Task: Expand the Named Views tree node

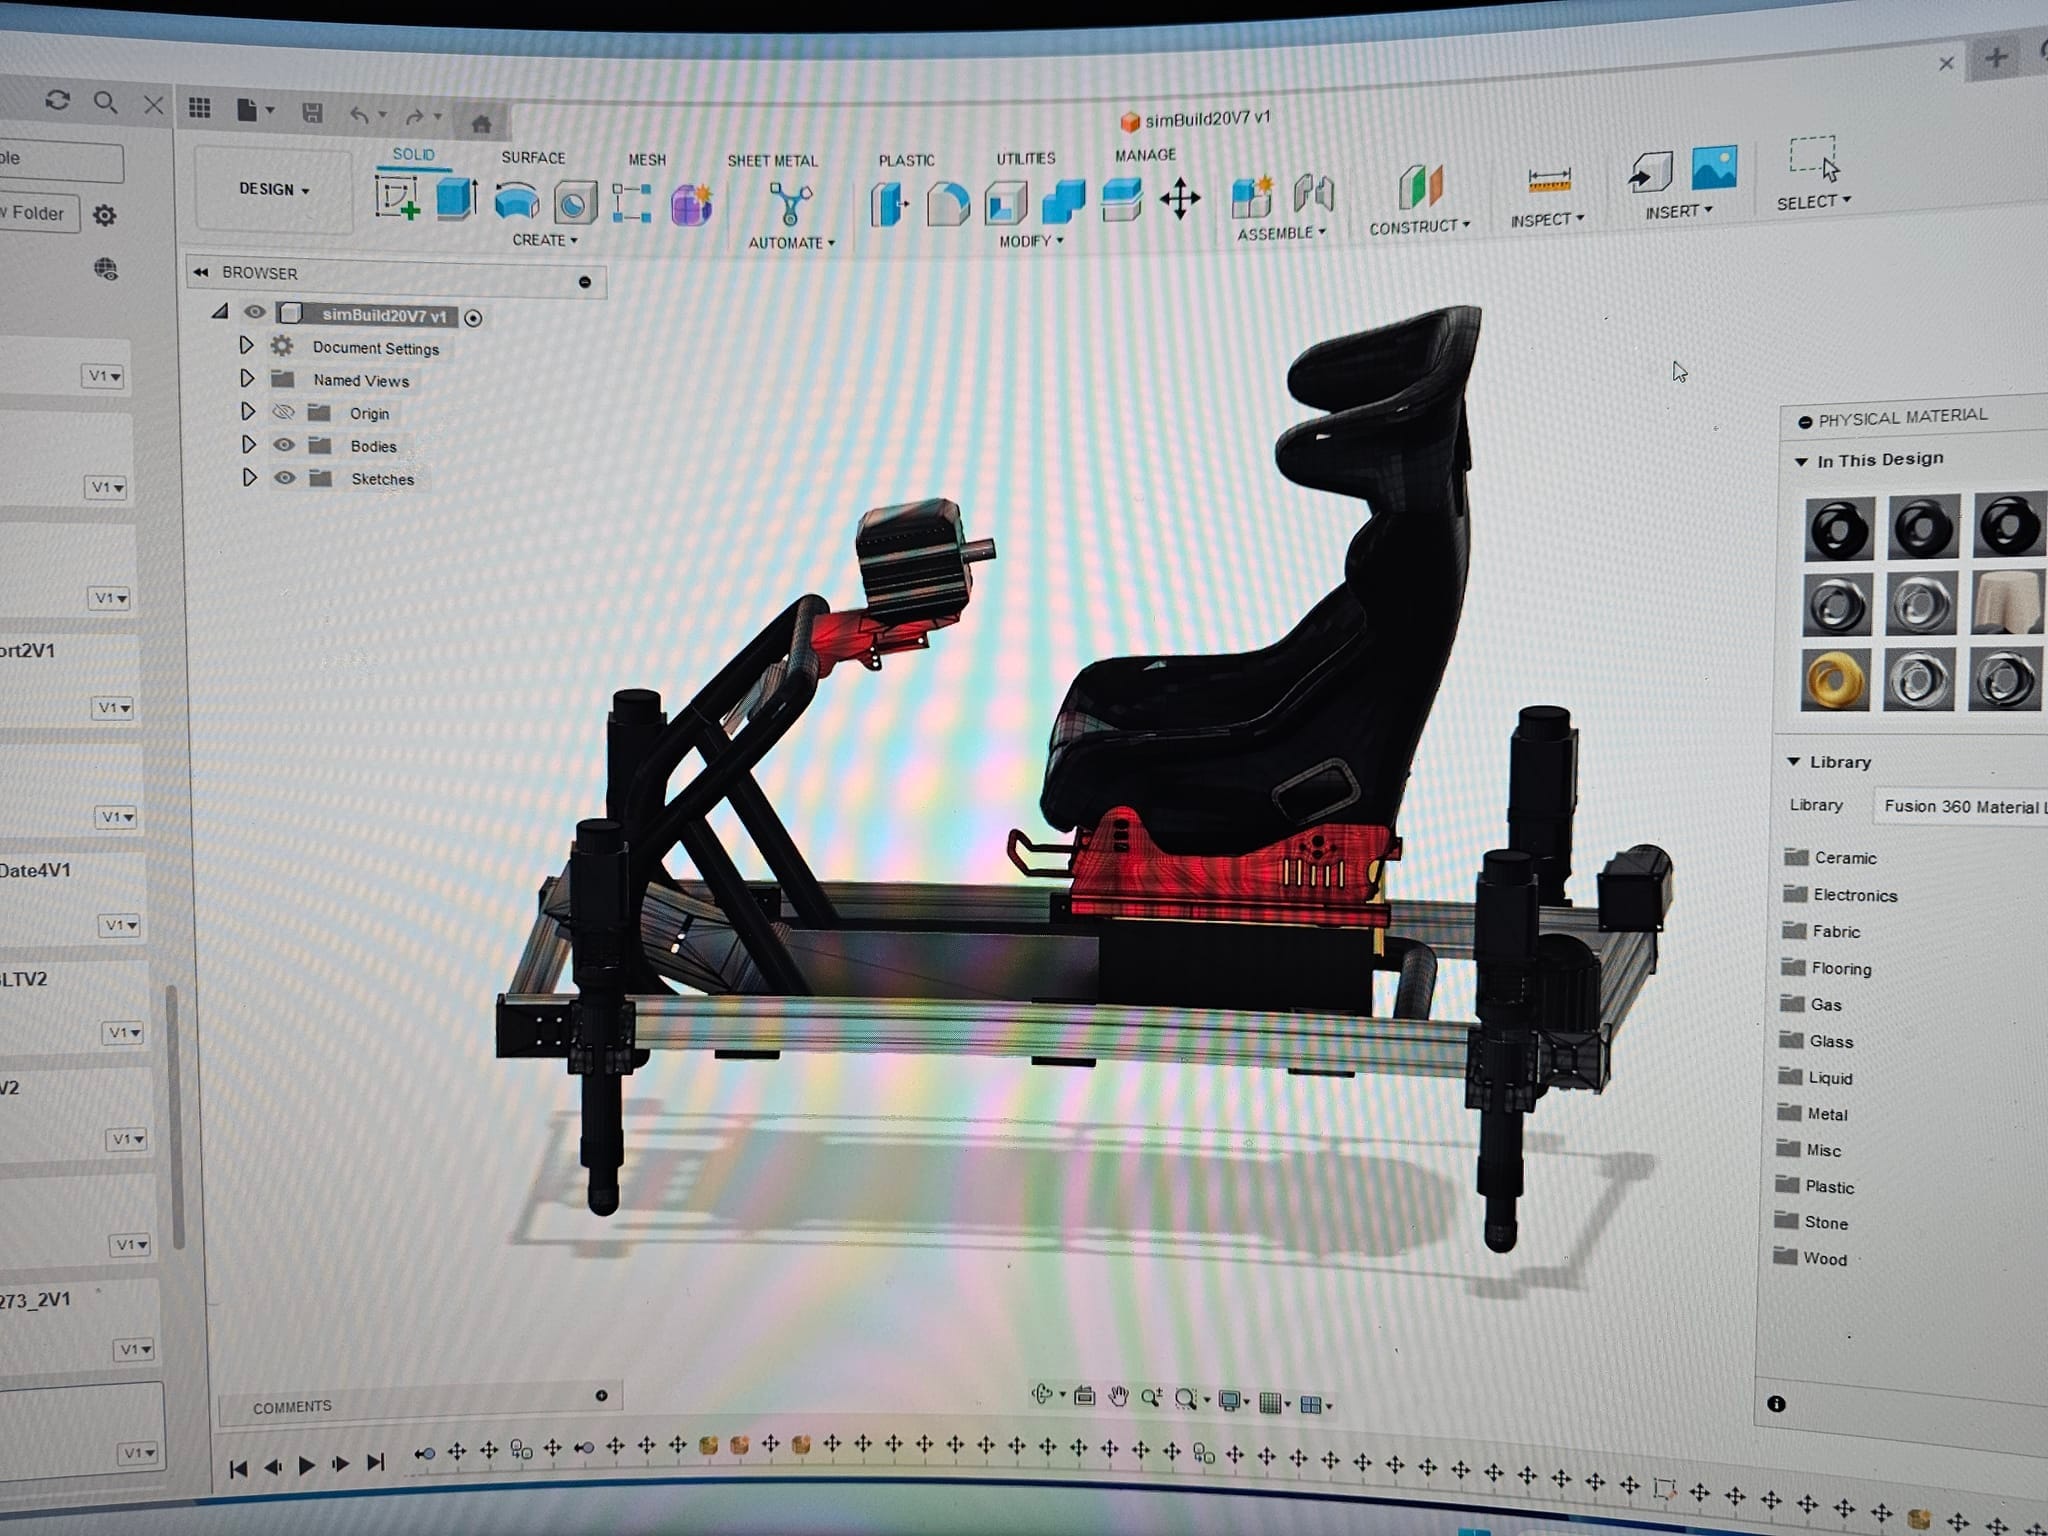Action: click(x=247, y=379)
